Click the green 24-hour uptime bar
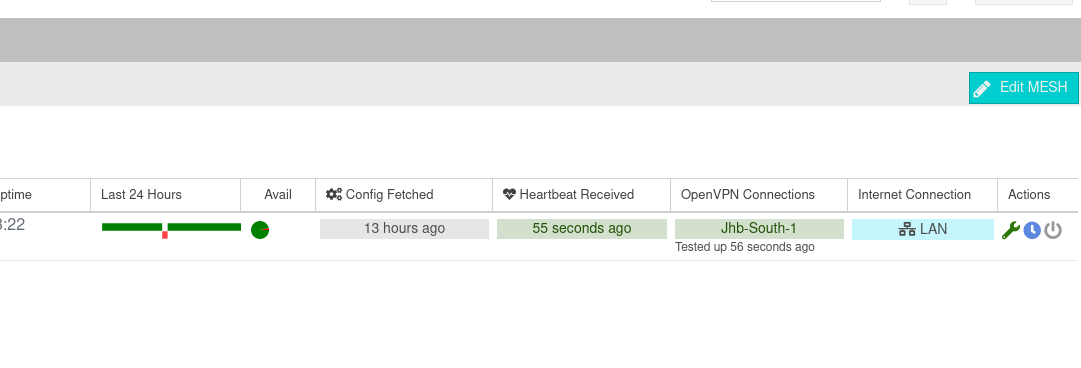Viewport: 1081px width, 368px height. (x=172, y=227)
